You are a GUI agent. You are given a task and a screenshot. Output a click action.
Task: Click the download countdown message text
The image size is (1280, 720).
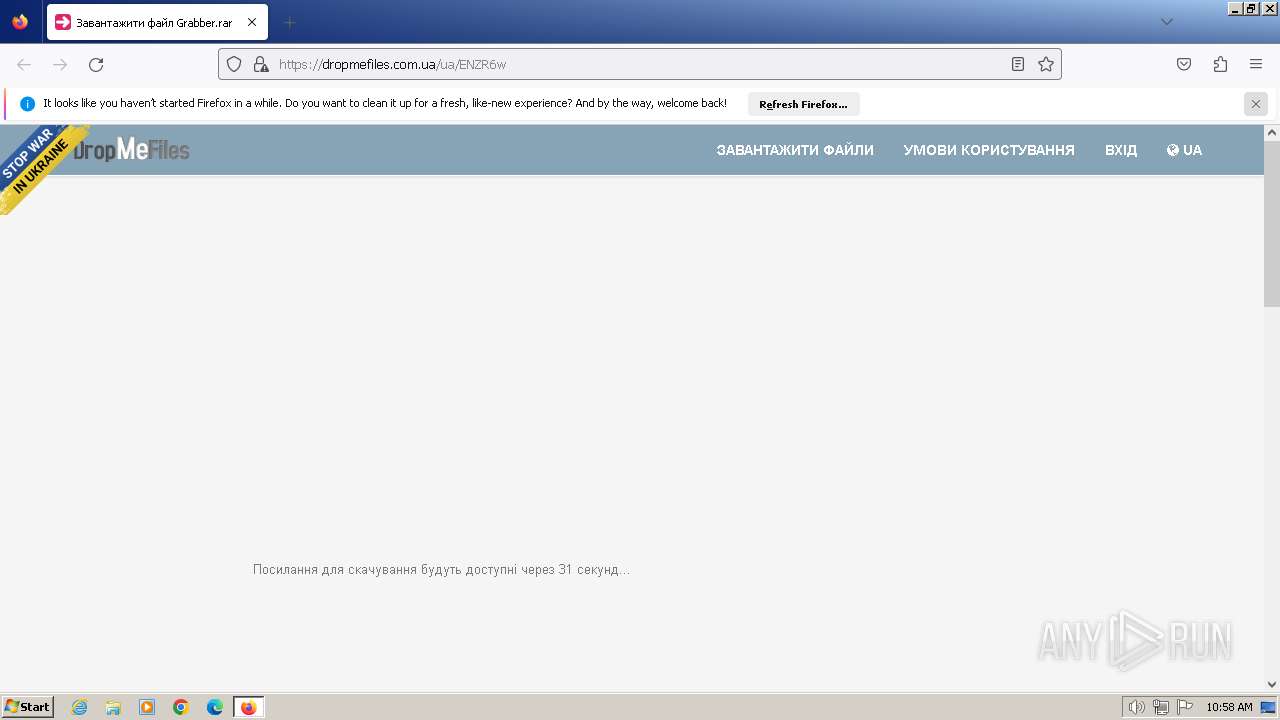tap(441, 570)
